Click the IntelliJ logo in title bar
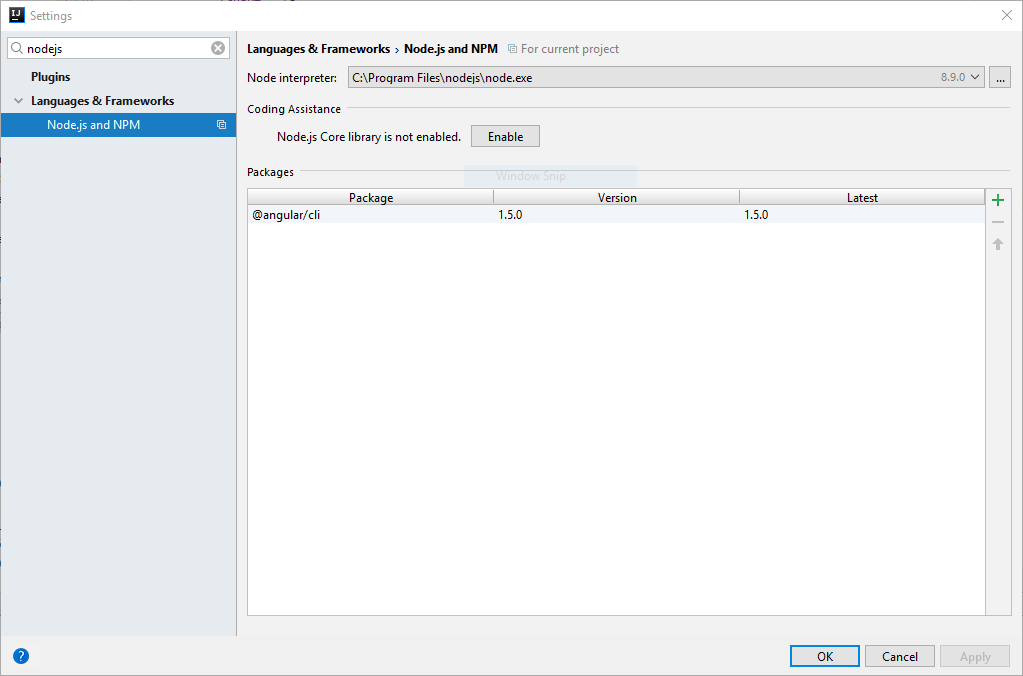The width and height of the screenshot is (1023, 676). 16,15
